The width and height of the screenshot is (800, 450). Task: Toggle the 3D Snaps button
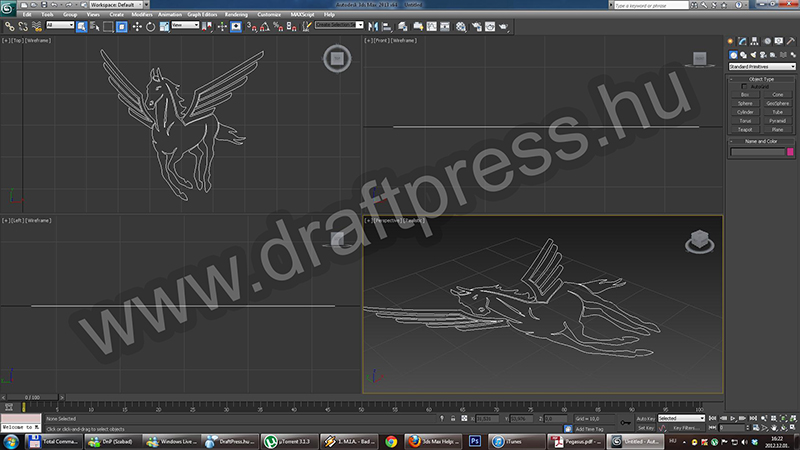tap(252, 27)
